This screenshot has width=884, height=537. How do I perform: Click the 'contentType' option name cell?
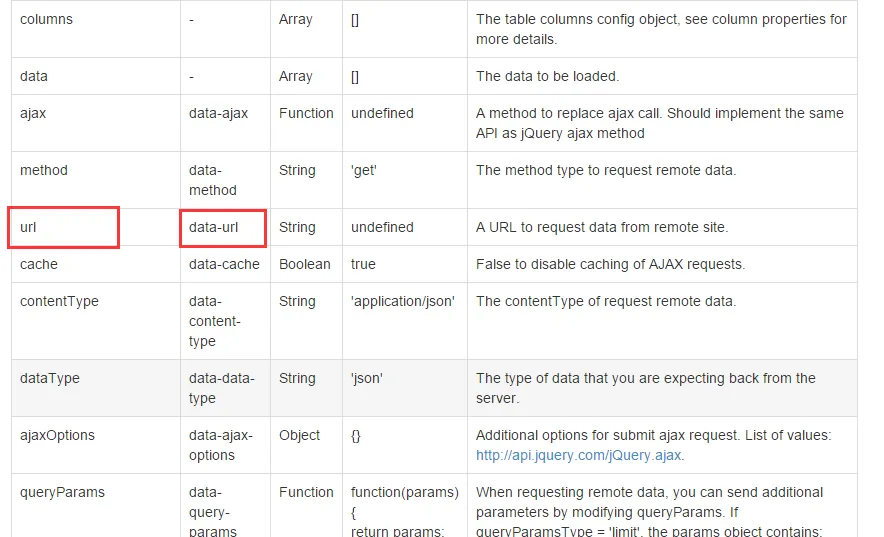click(x=59, y=301)
